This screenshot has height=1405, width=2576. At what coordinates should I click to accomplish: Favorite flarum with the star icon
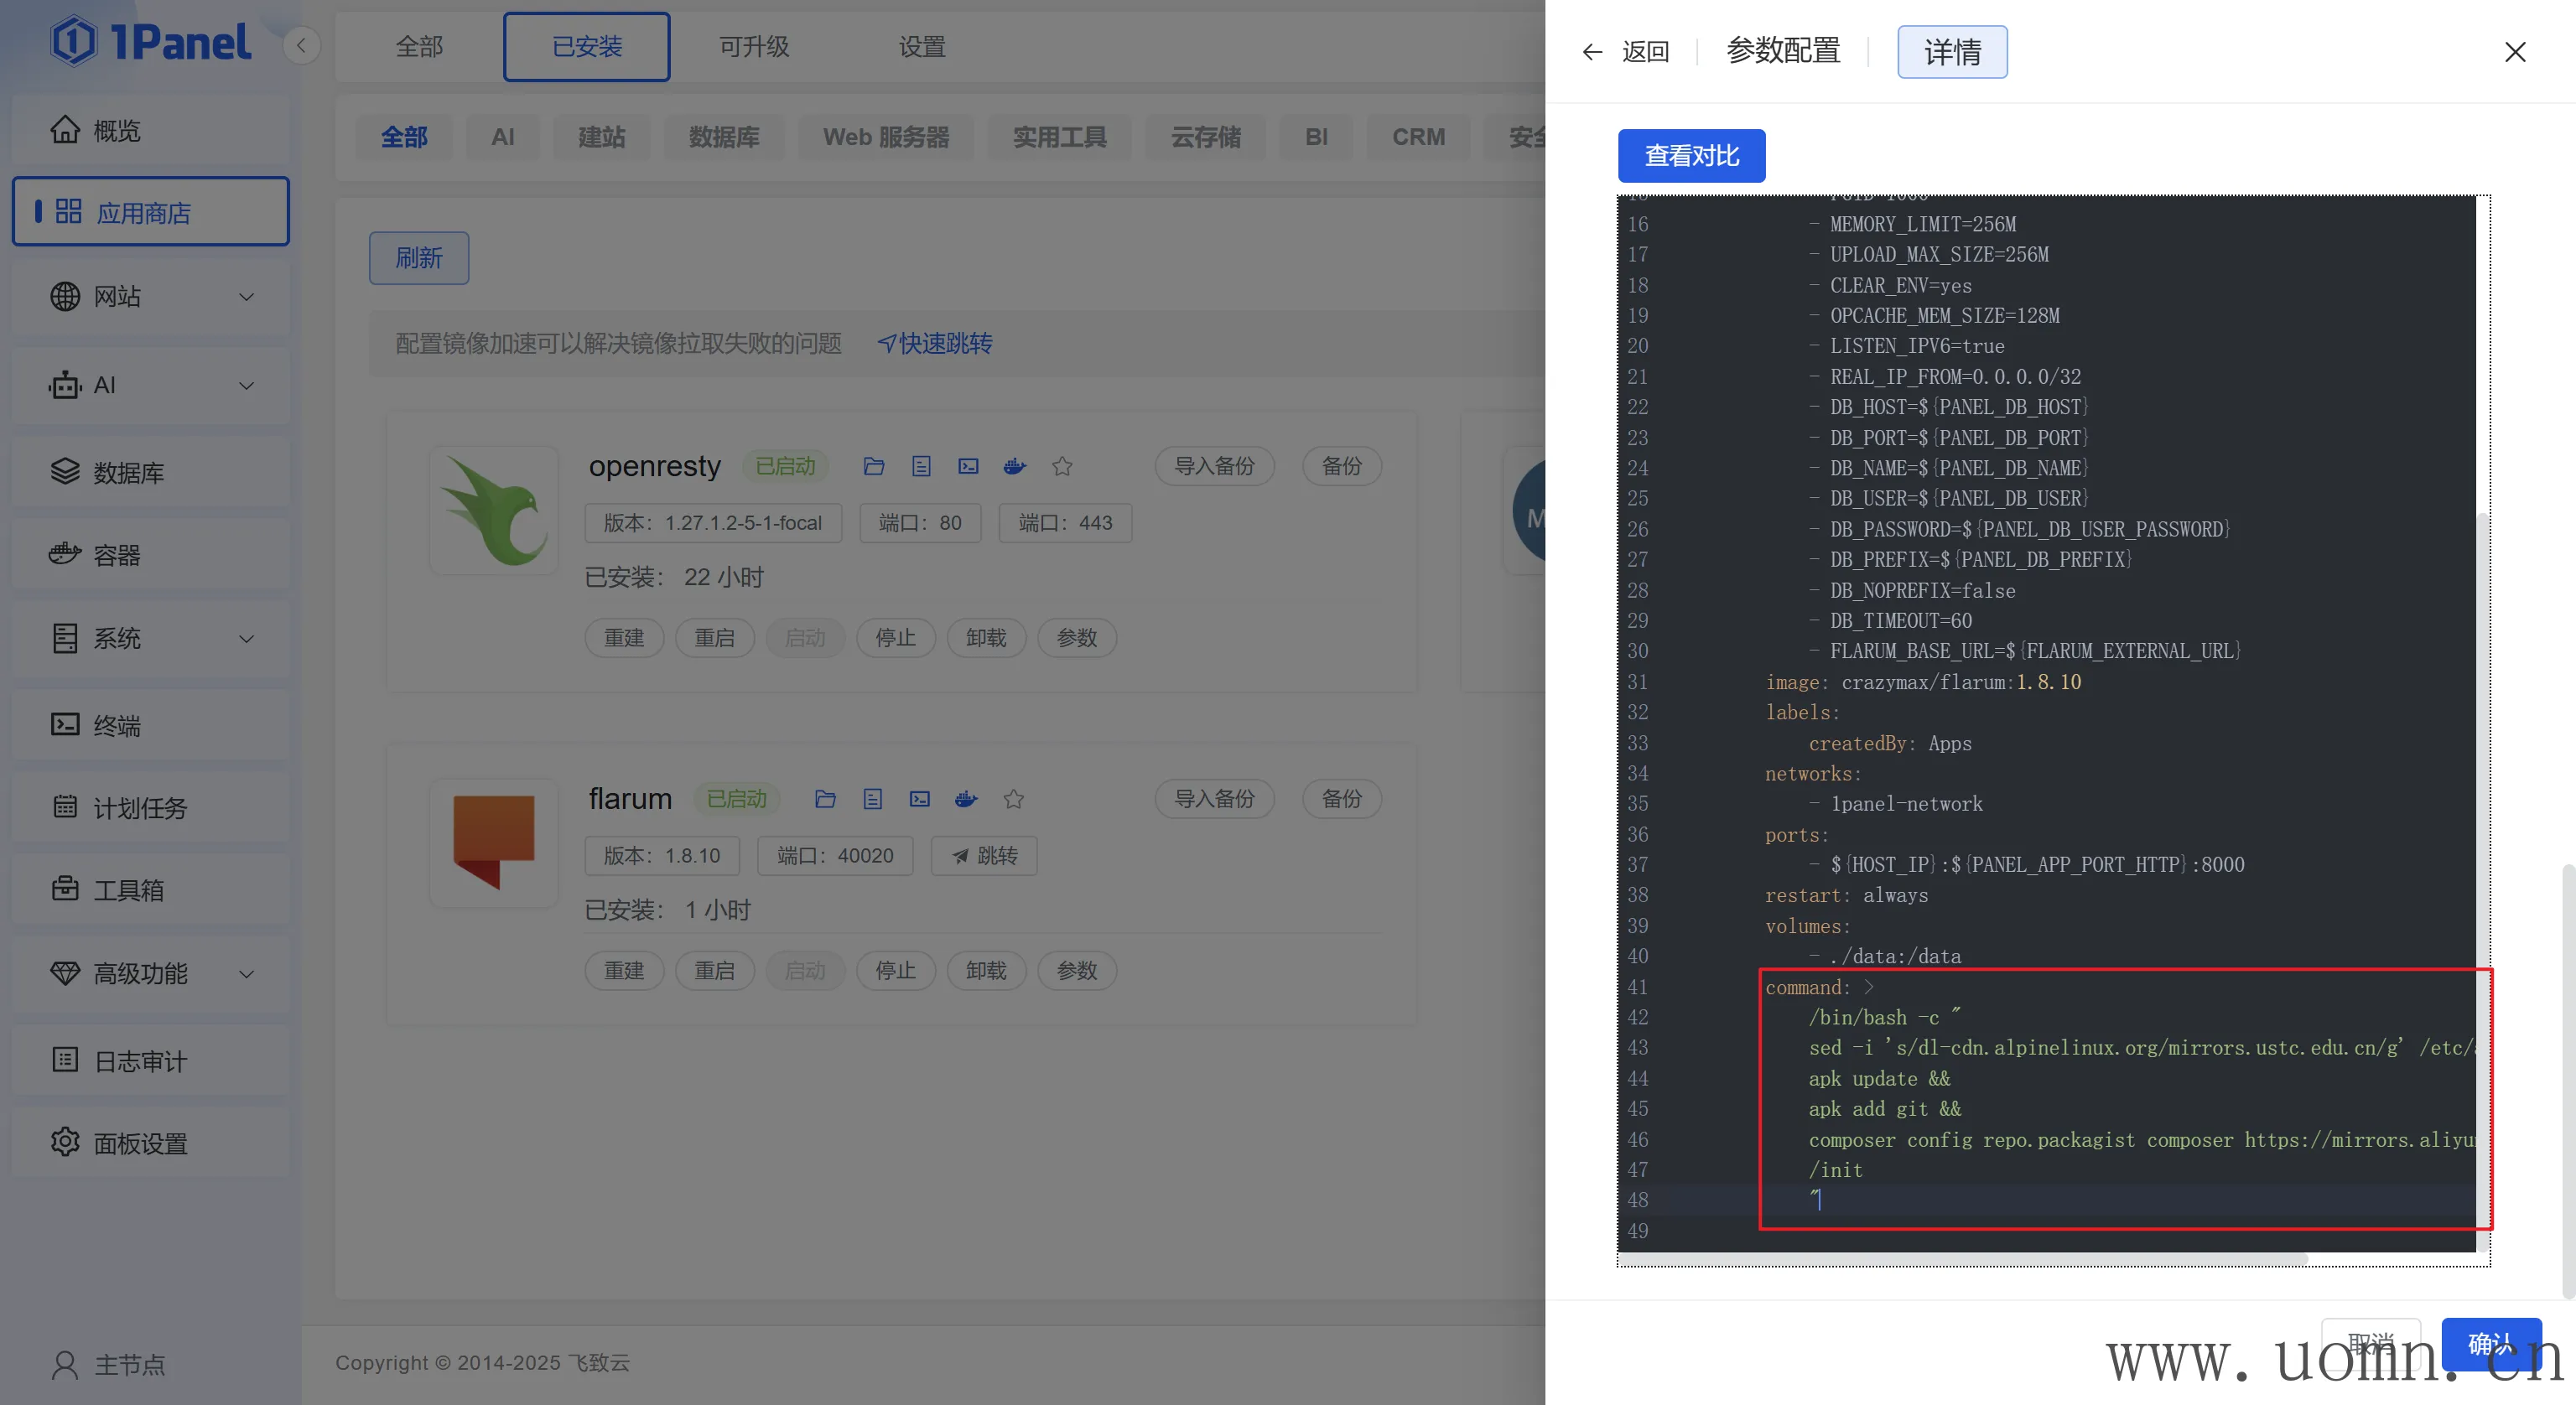1014,799
